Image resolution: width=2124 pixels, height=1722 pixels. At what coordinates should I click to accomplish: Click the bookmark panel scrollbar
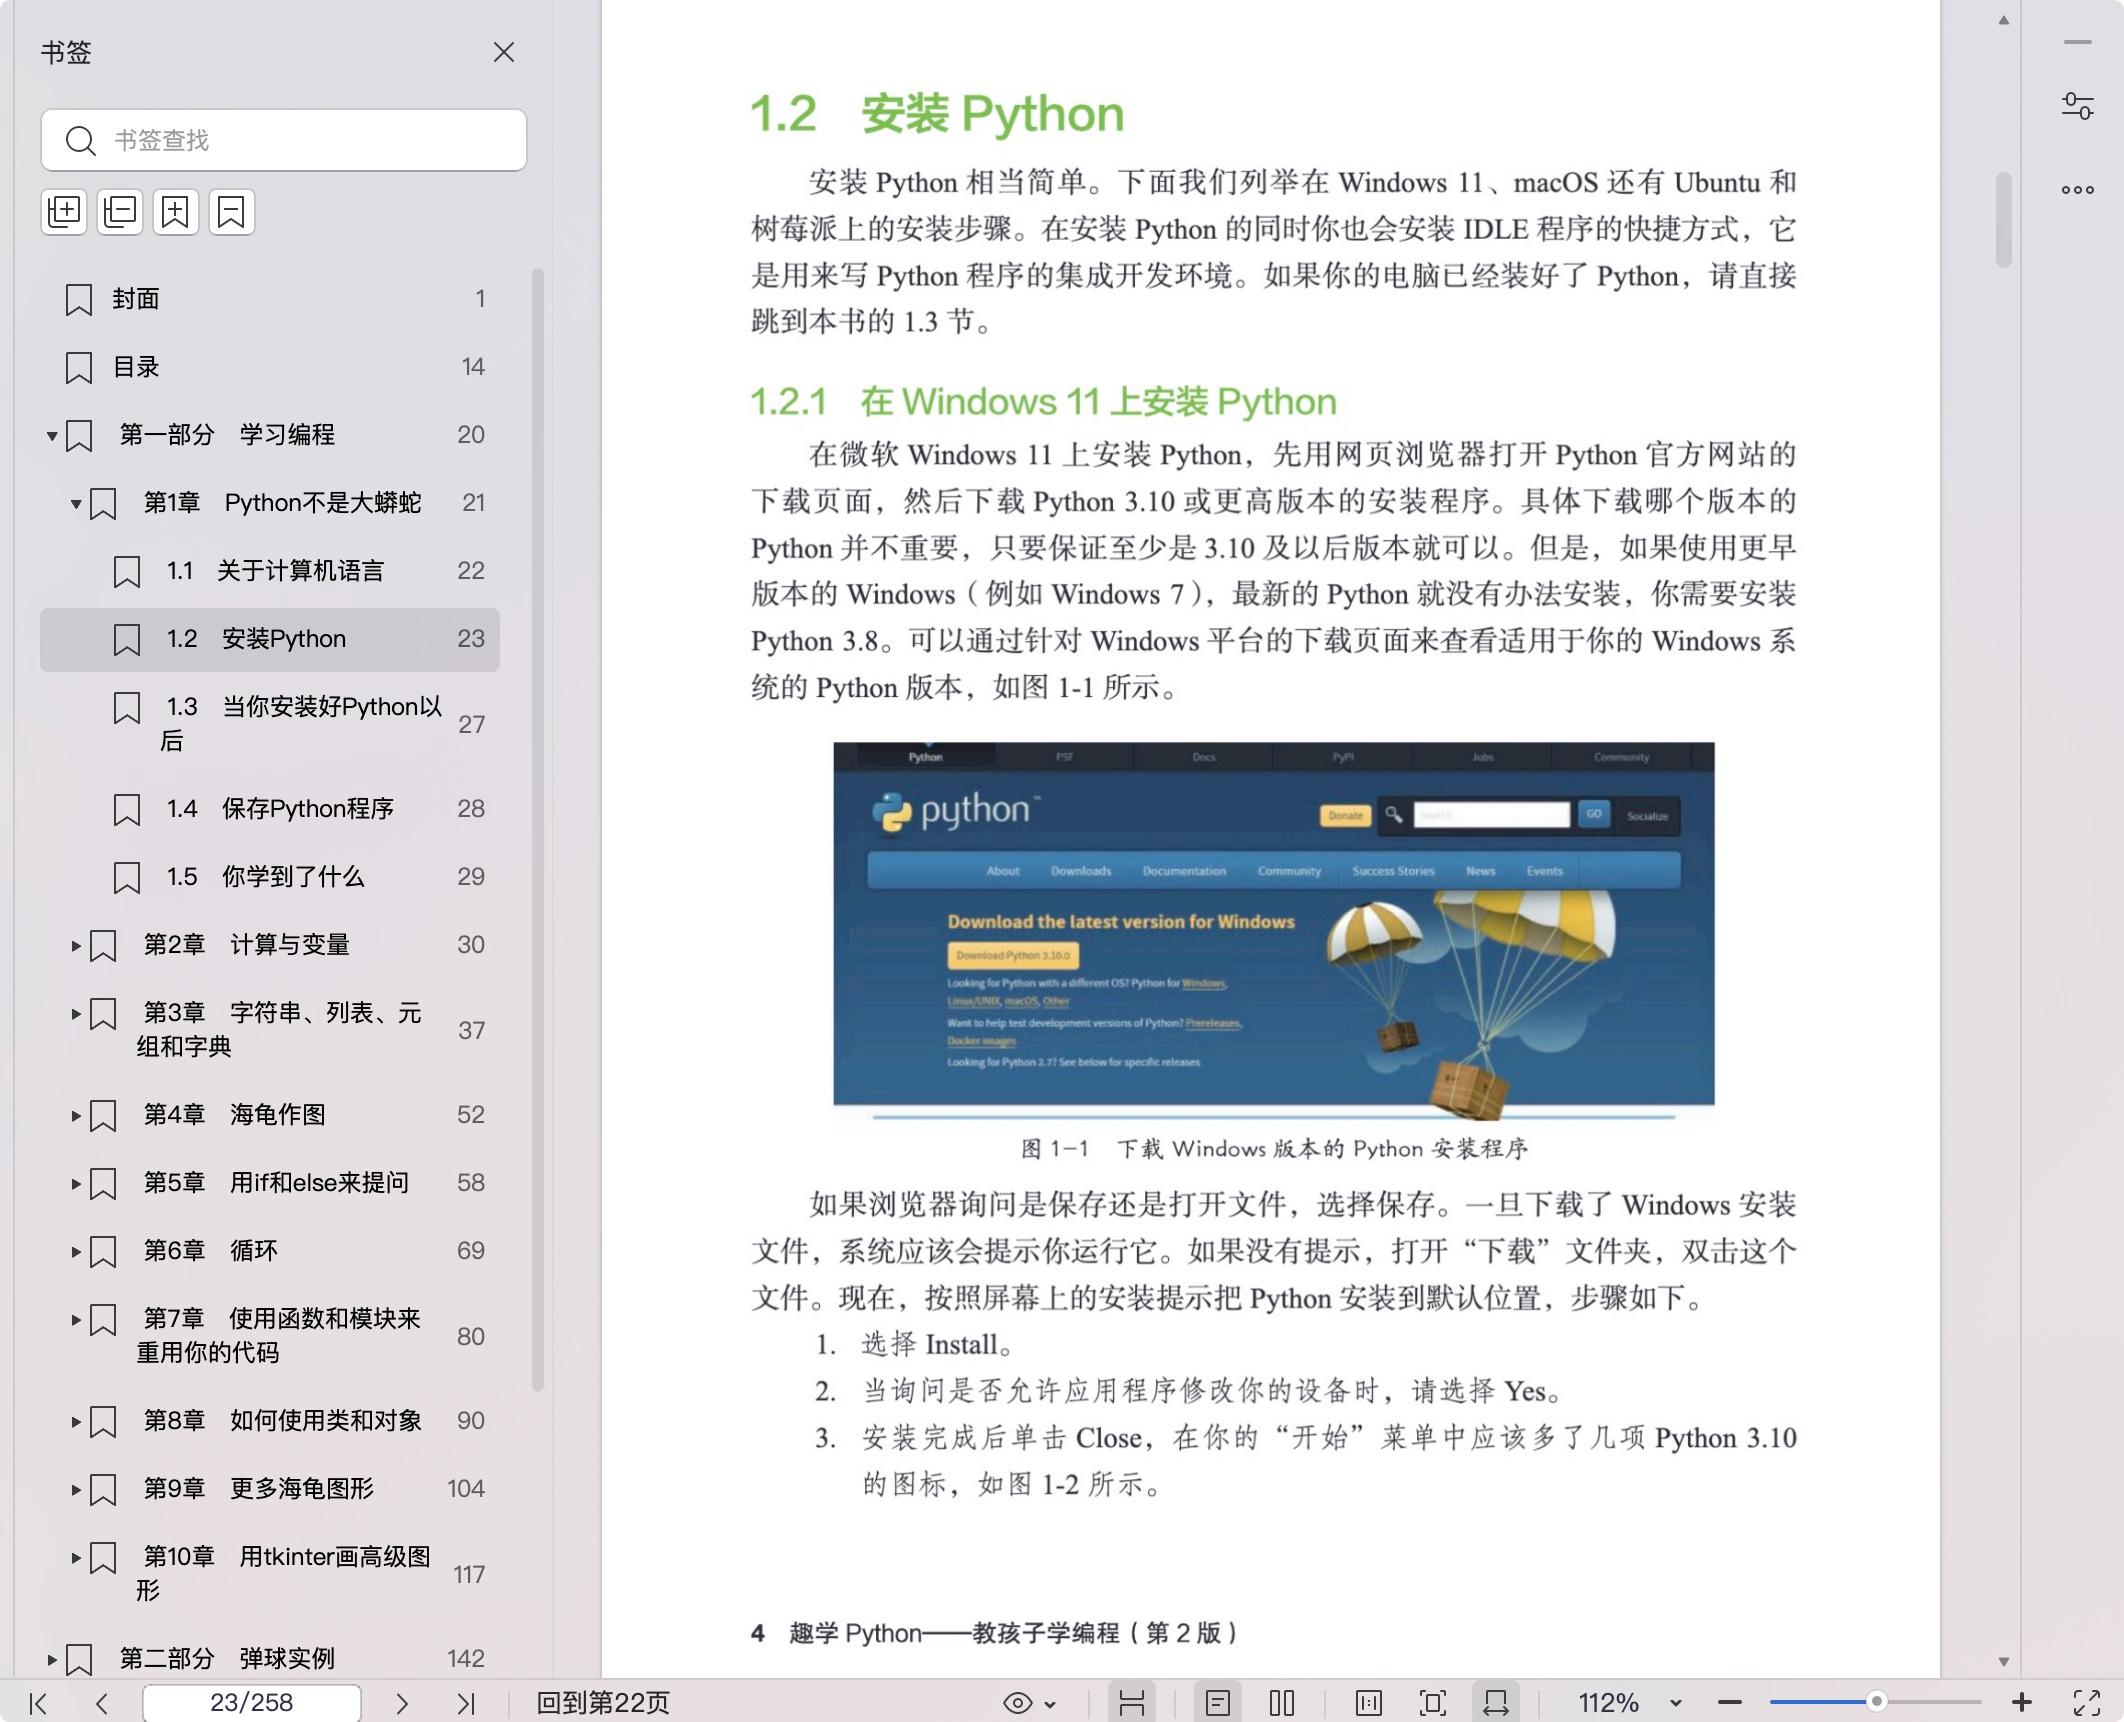pyautogui.click(x=538, y=830)
